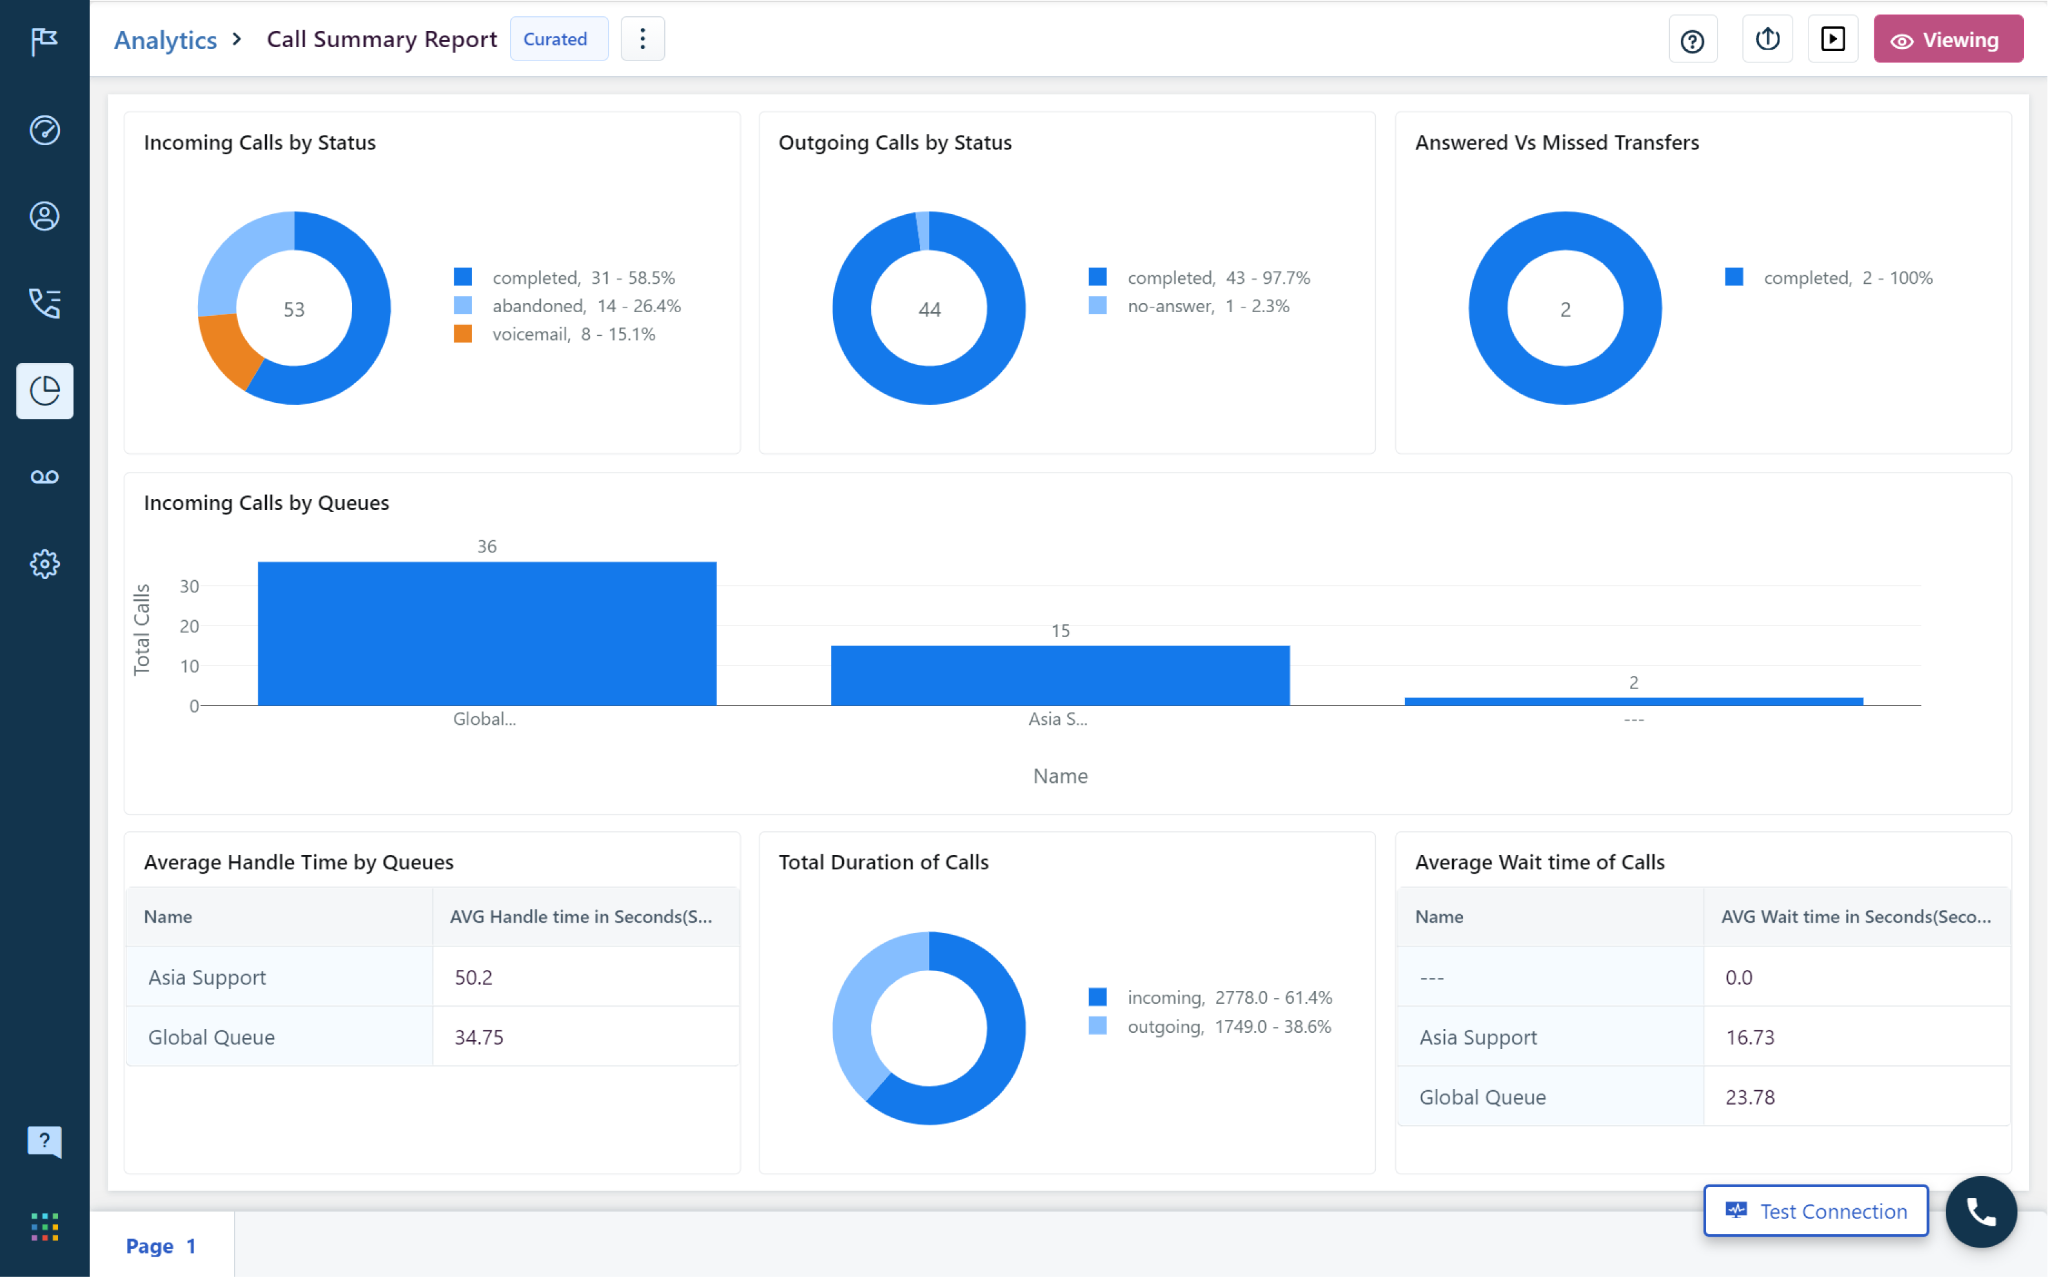Click the export/share icon in header

tap(1767, 40)
